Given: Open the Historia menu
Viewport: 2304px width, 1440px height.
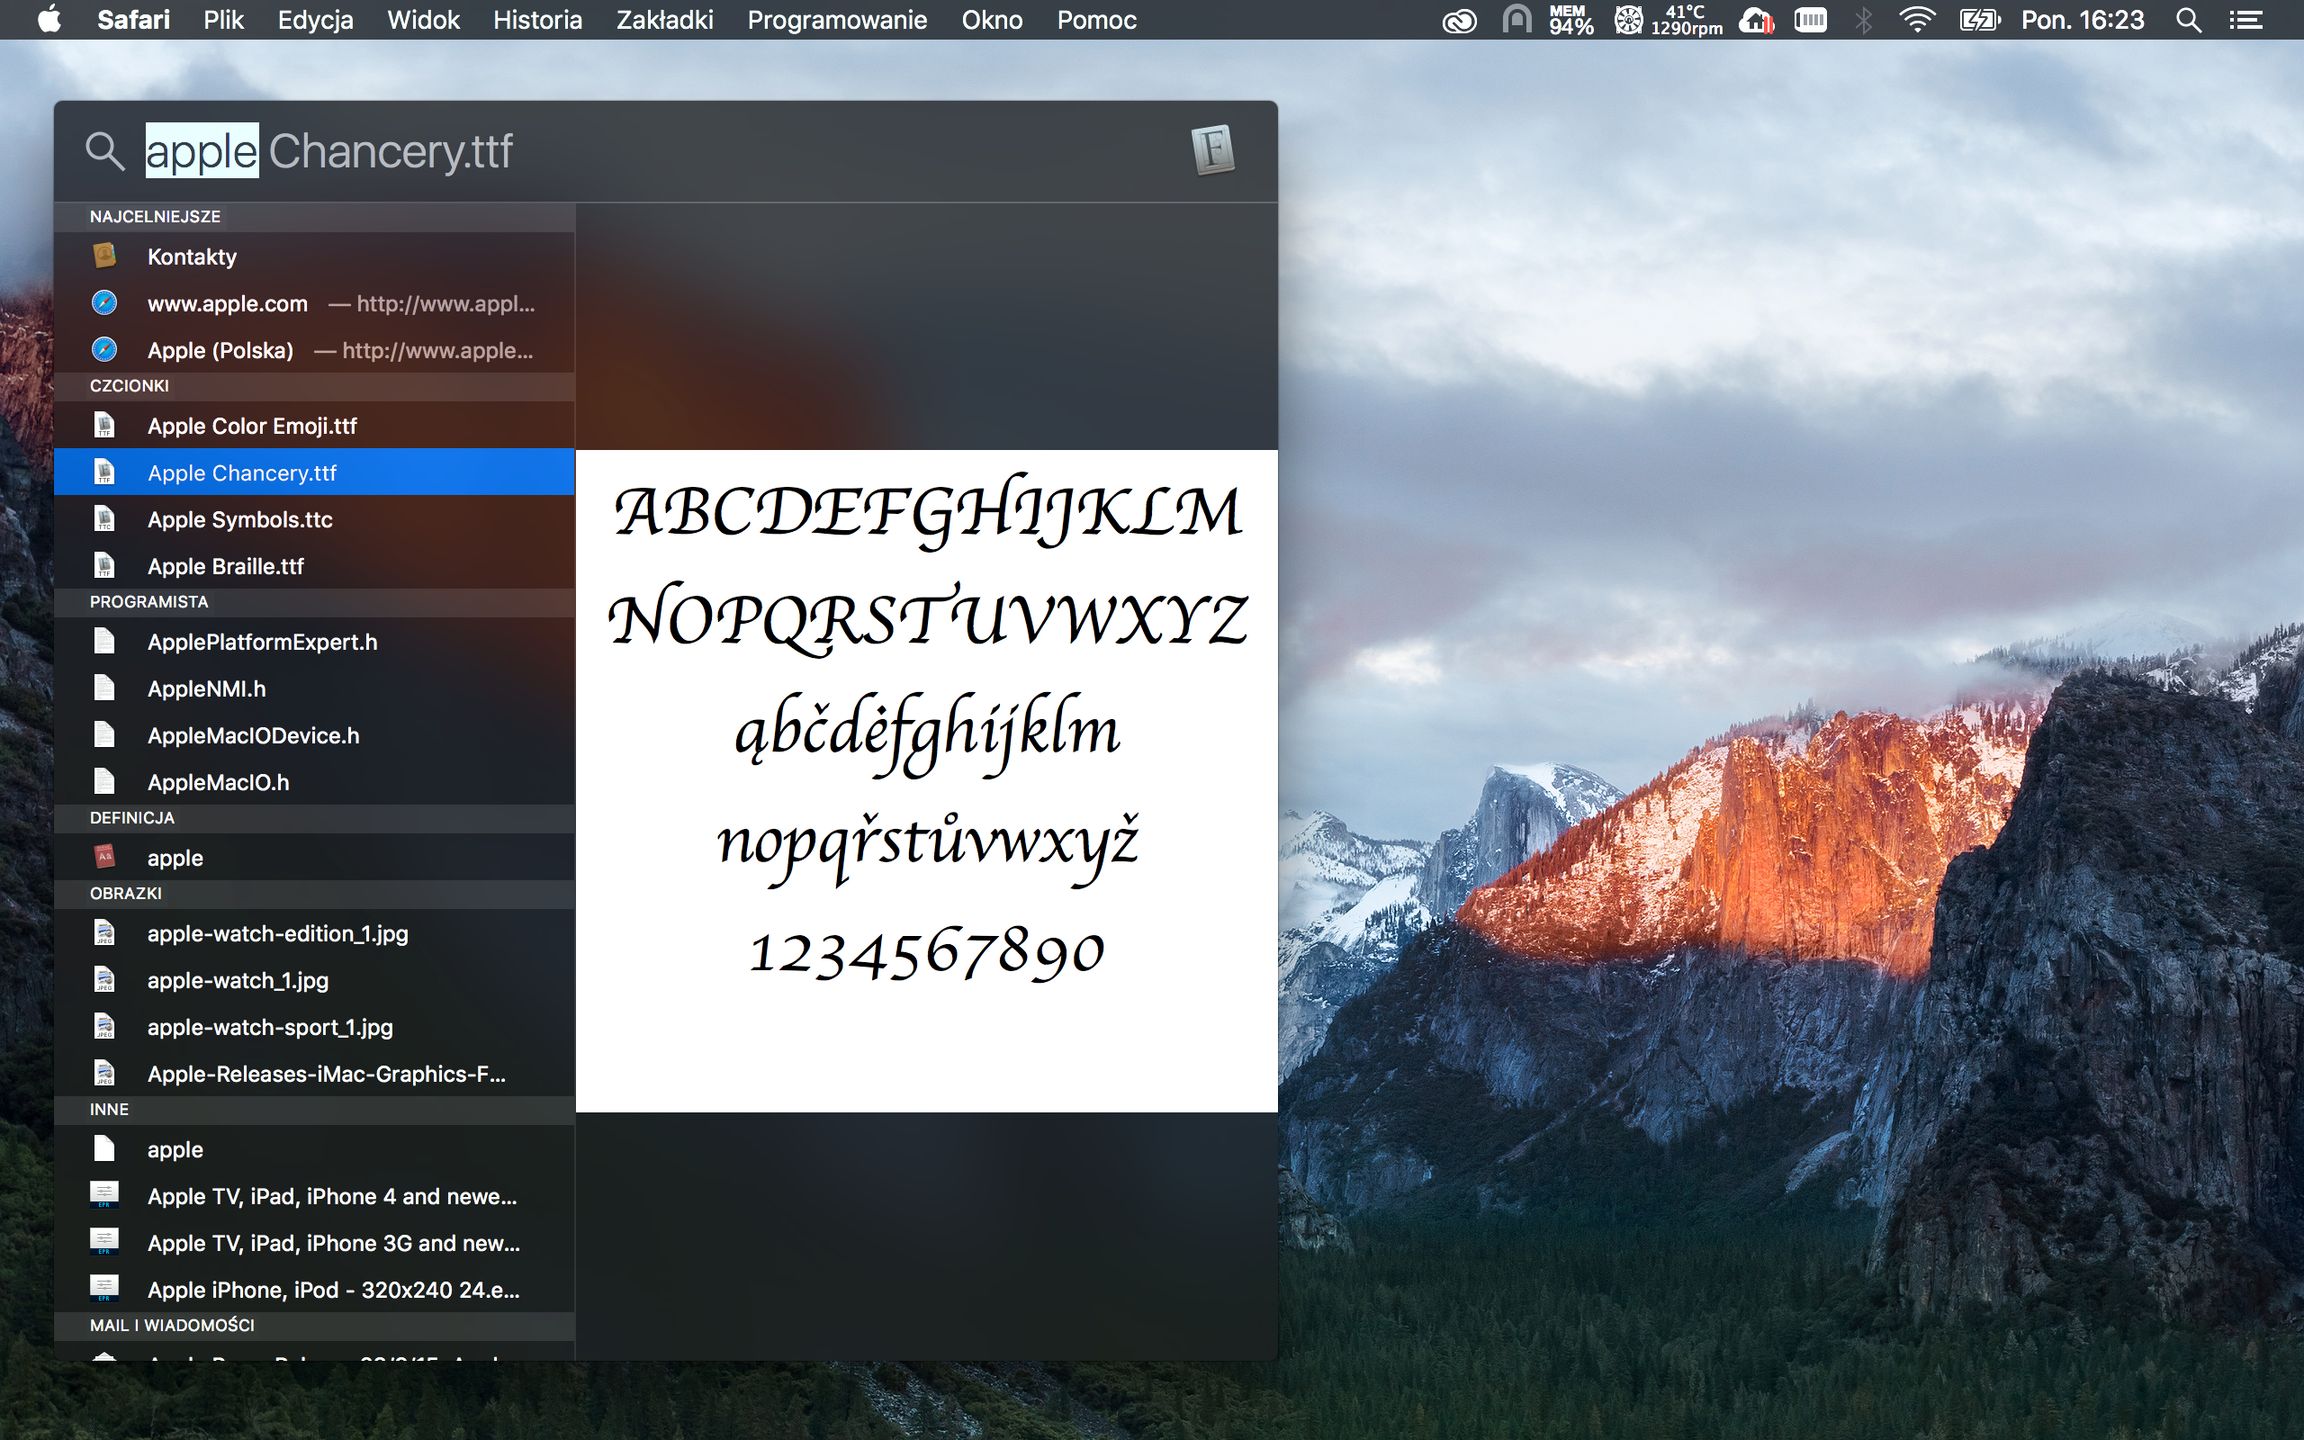Looking at the screenshot, I should [537, 20].
